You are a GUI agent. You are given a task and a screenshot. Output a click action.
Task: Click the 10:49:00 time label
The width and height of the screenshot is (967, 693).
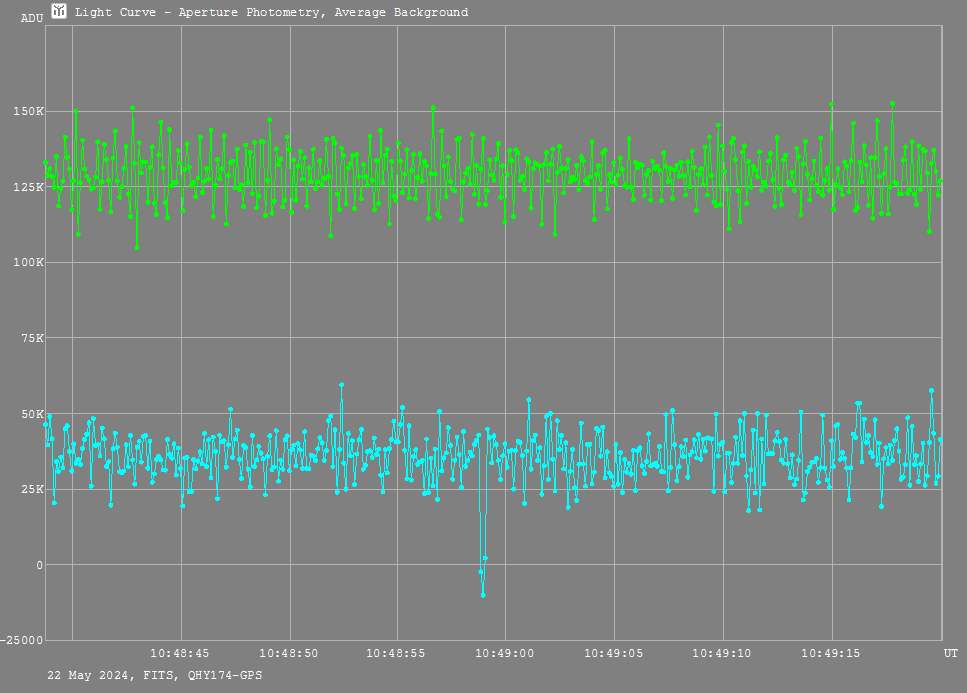pyautogui.click(x=504, y=654)
